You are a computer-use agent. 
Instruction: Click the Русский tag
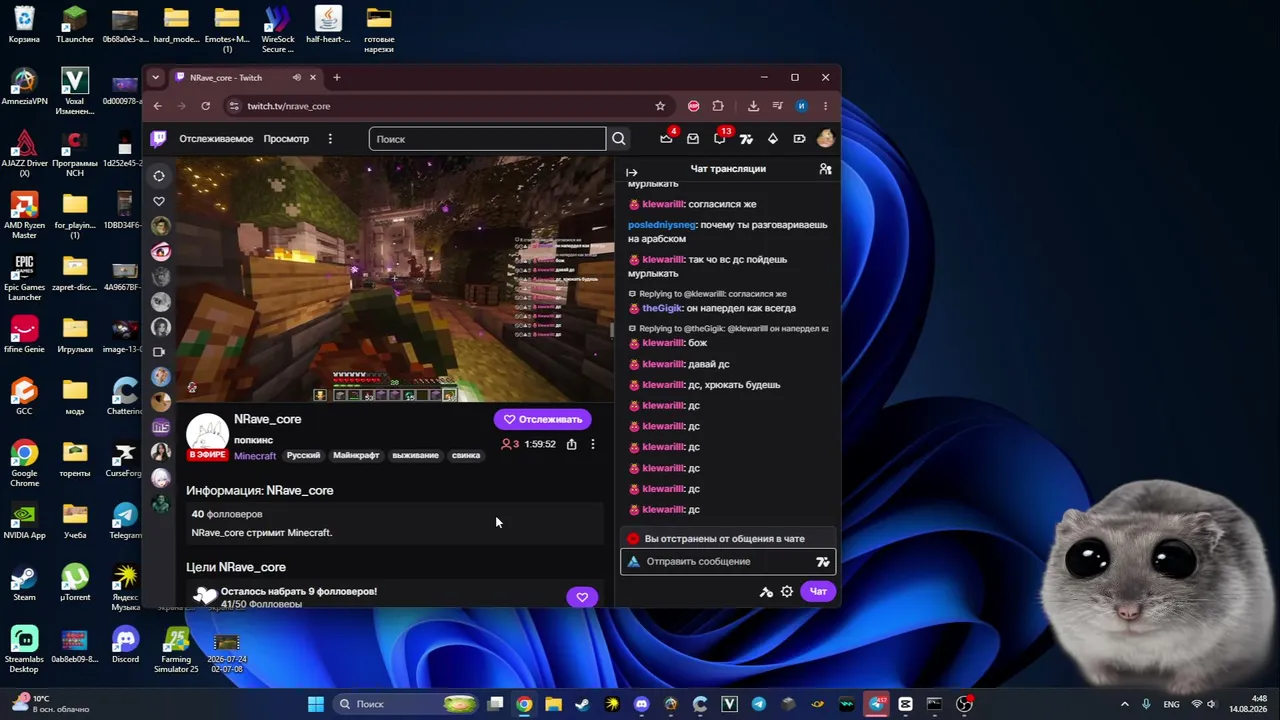tap(303, 455)
